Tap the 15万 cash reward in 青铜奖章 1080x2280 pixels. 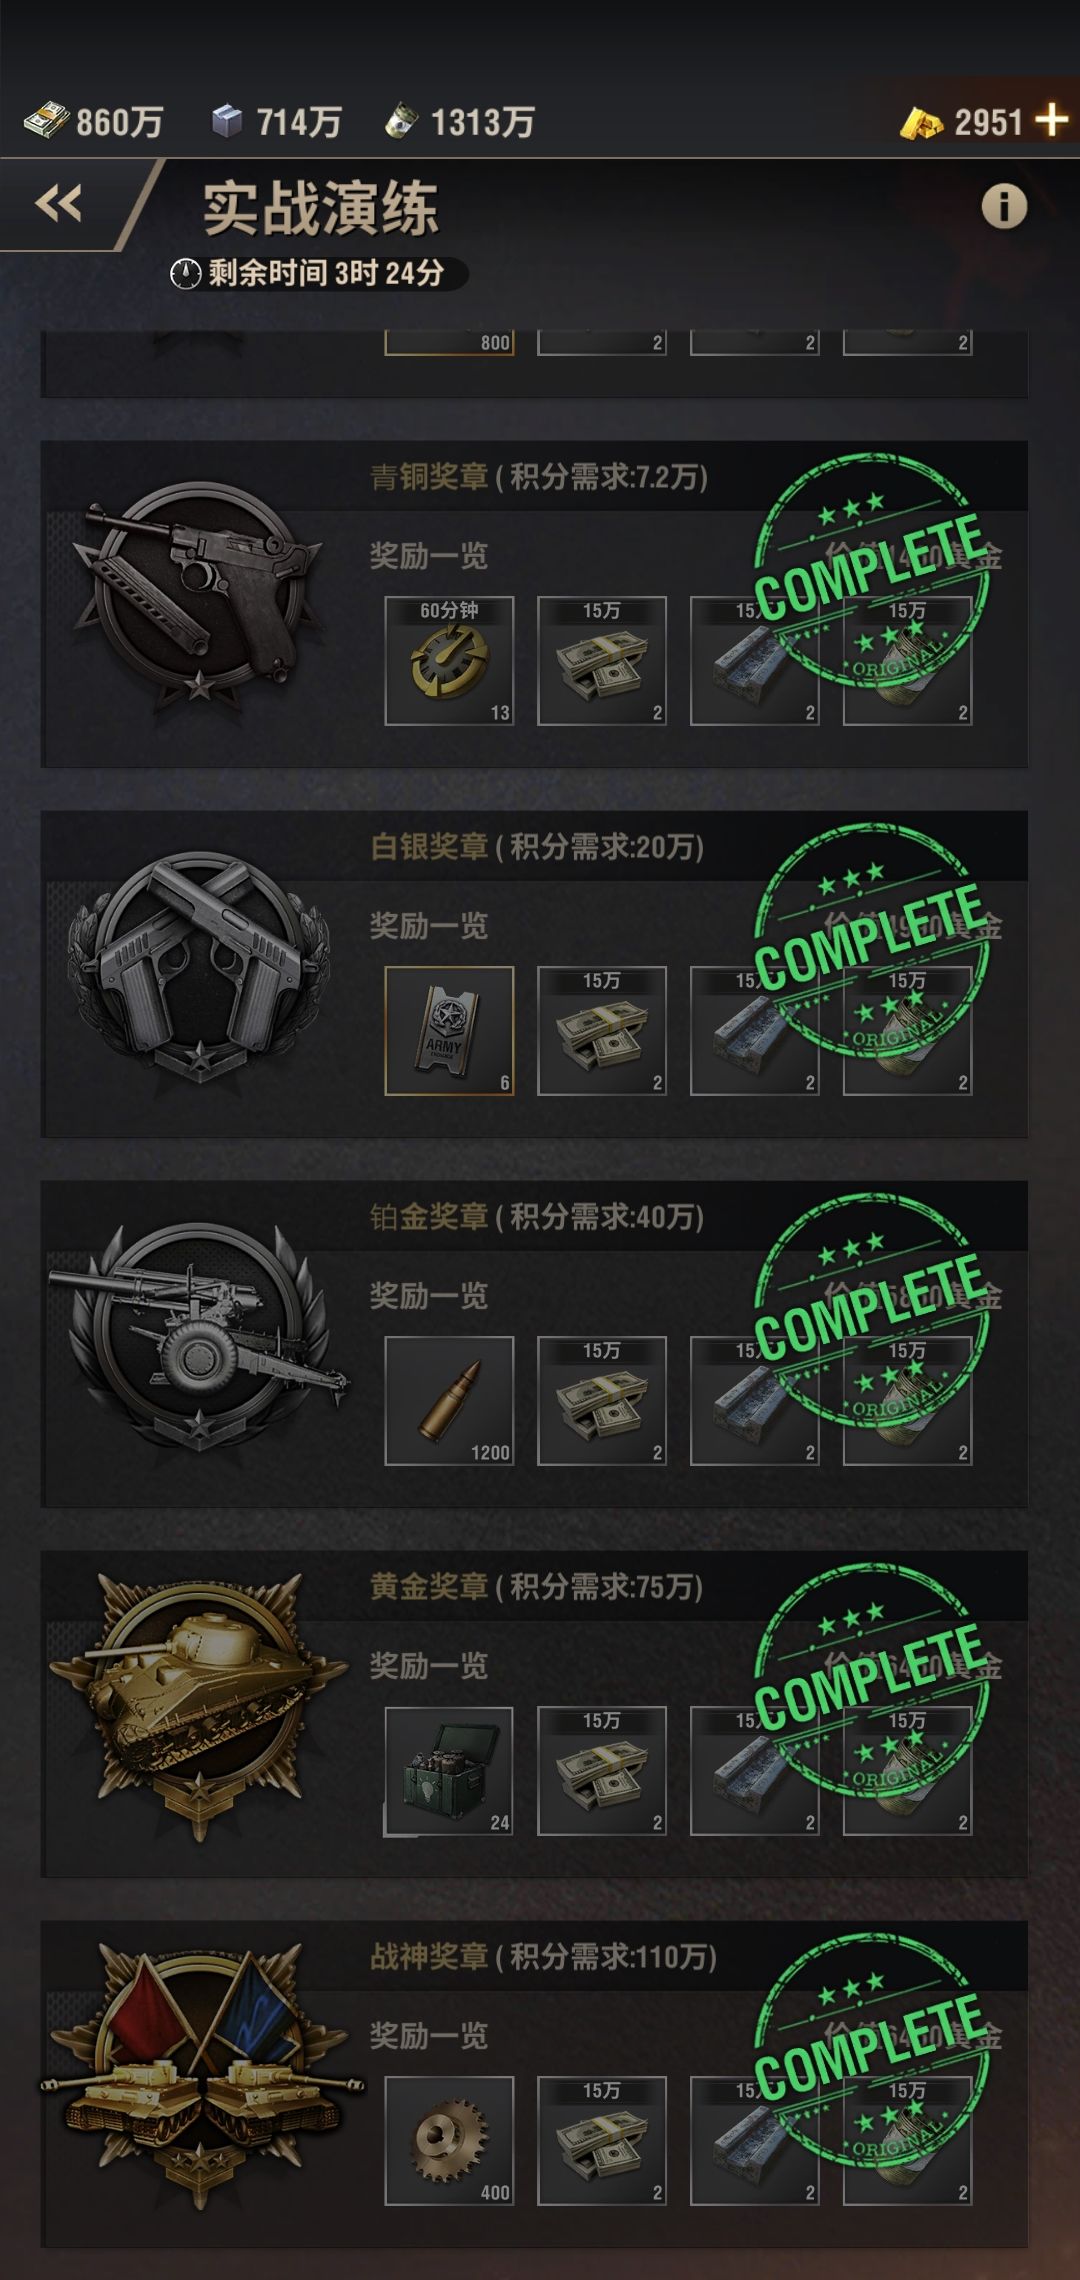[x=602, y=661]
